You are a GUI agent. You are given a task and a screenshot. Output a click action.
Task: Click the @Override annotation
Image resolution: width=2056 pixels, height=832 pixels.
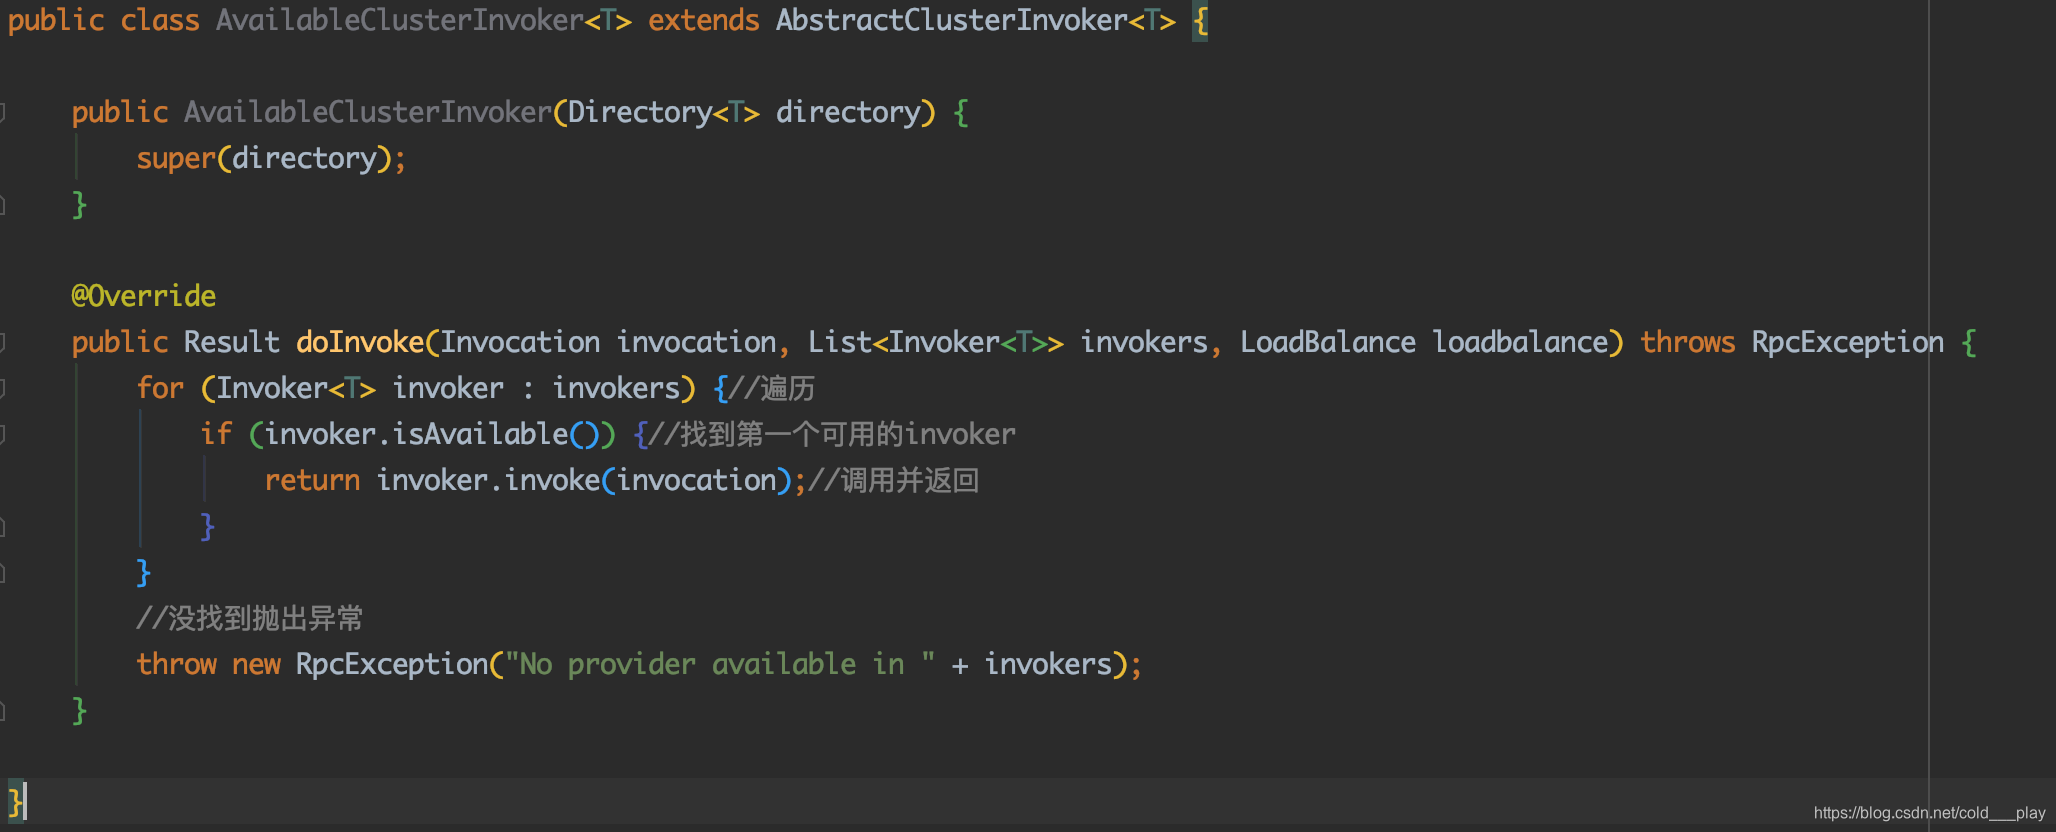point(144,296)
